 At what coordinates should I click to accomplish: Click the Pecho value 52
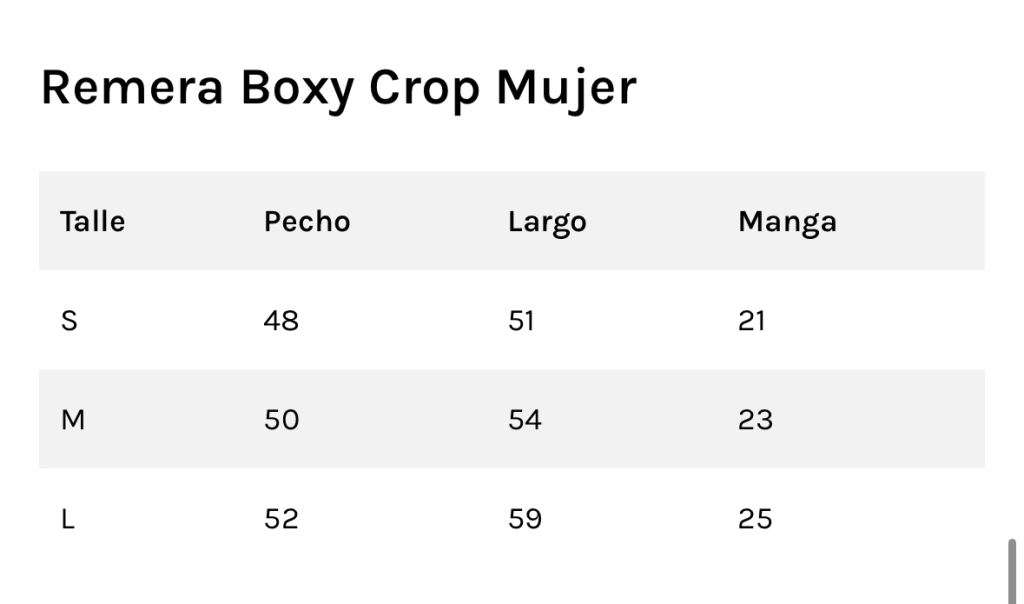[x=281, y=519]
